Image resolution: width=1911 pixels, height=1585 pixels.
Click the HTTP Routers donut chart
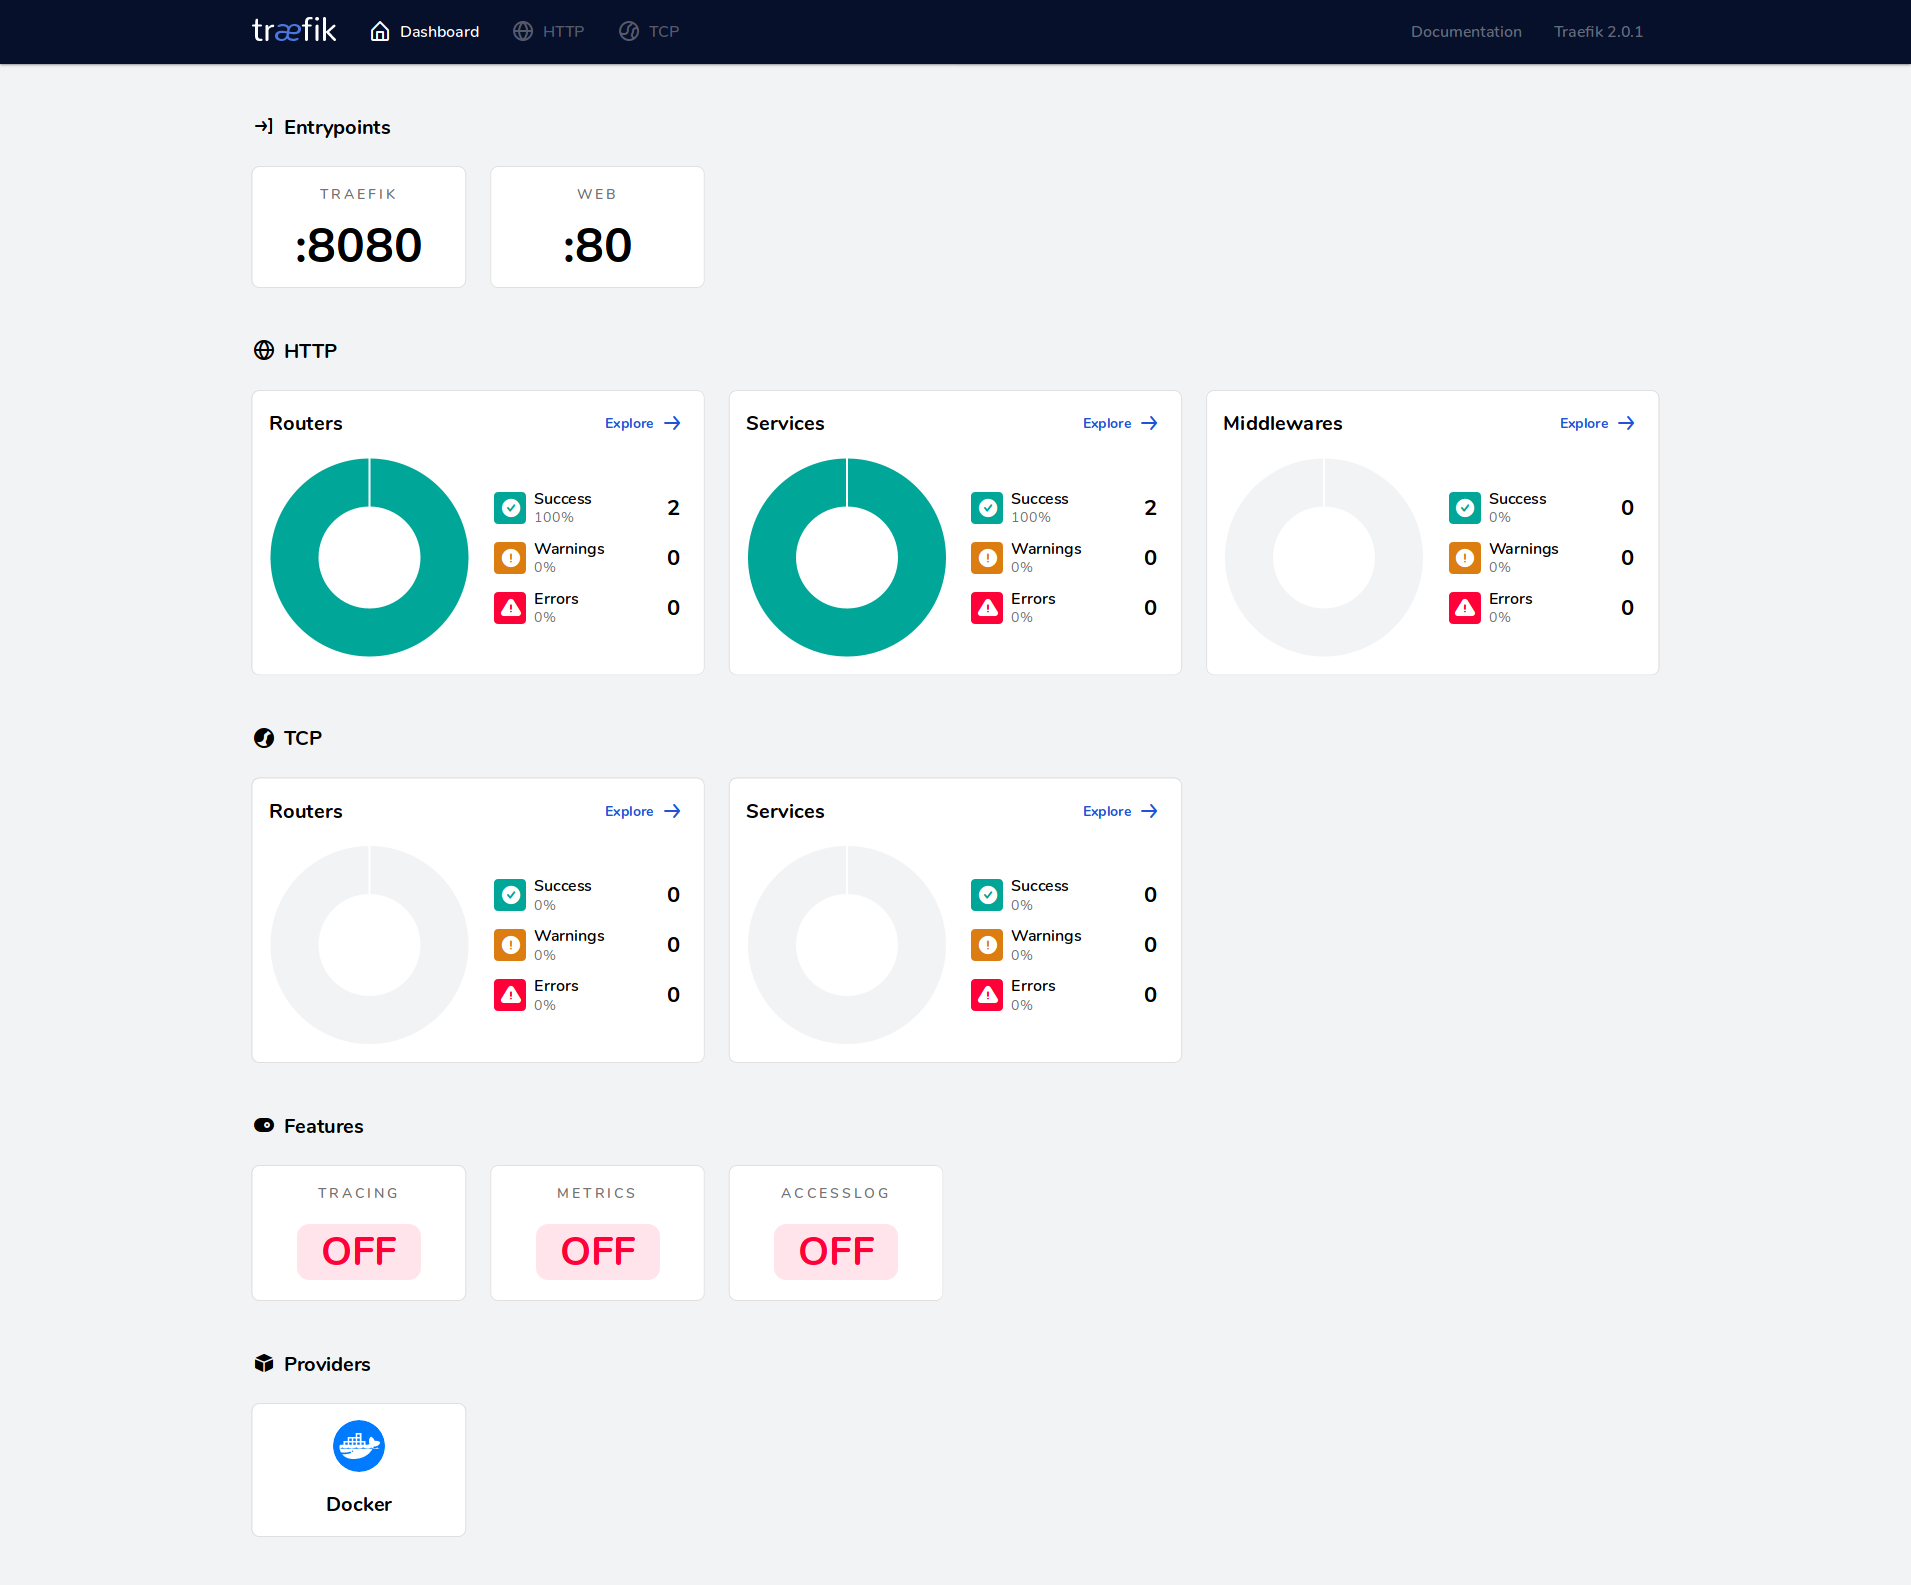370,557
